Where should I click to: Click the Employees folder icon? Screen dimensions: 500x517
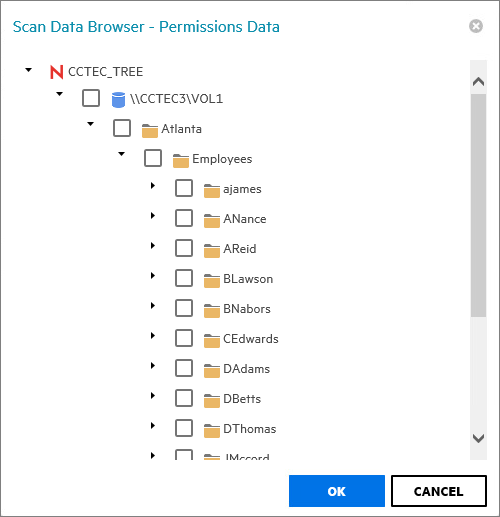pyautogui.click(x=181, y=160)
